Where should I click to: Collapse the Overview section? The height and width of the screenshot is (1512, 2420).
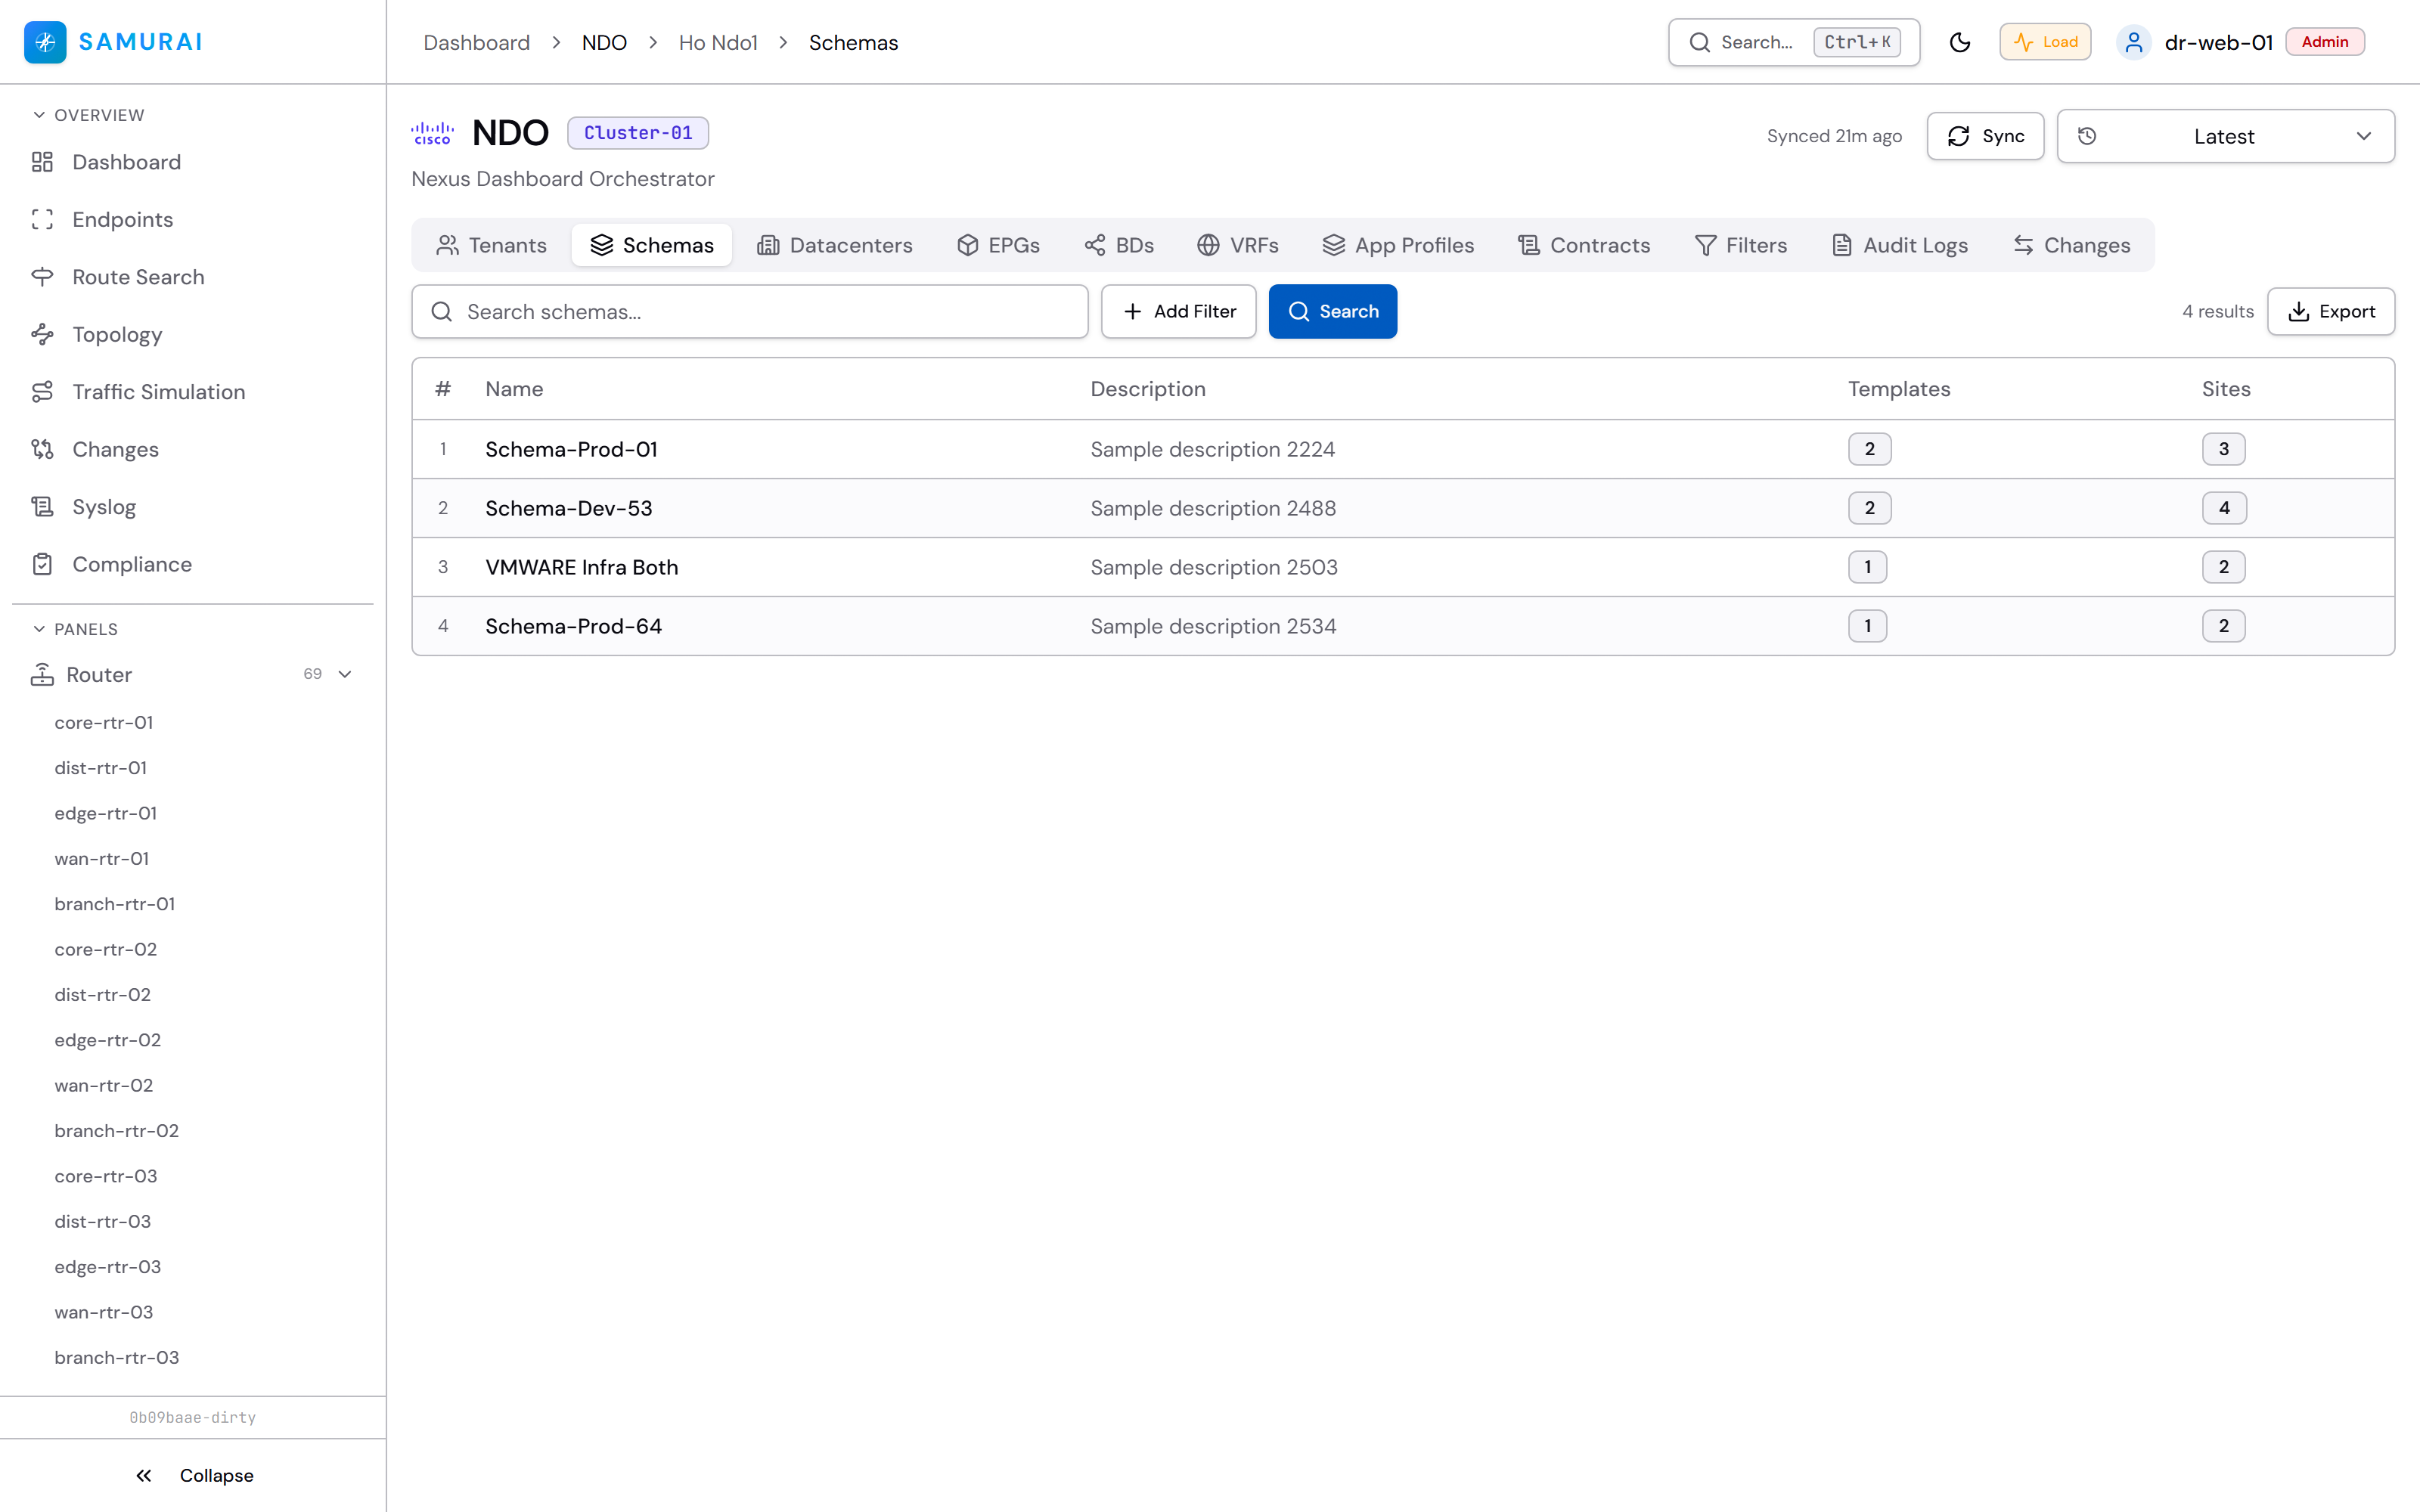tap(88, 115)
